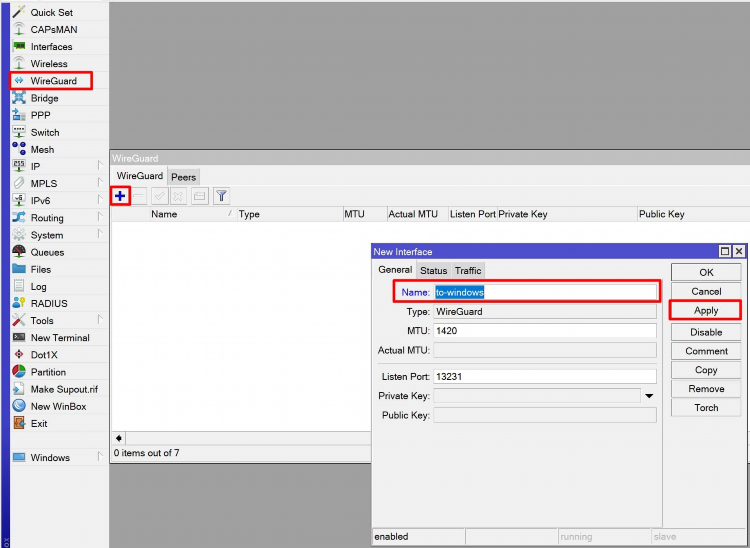Expand the MPLS submenu

click(100, 183)
